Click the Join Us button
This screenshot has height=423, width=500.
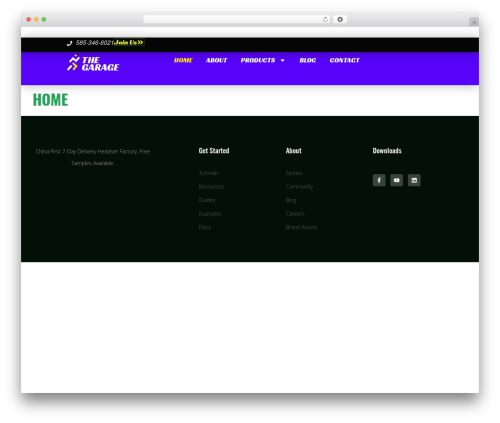click(129, 42)
